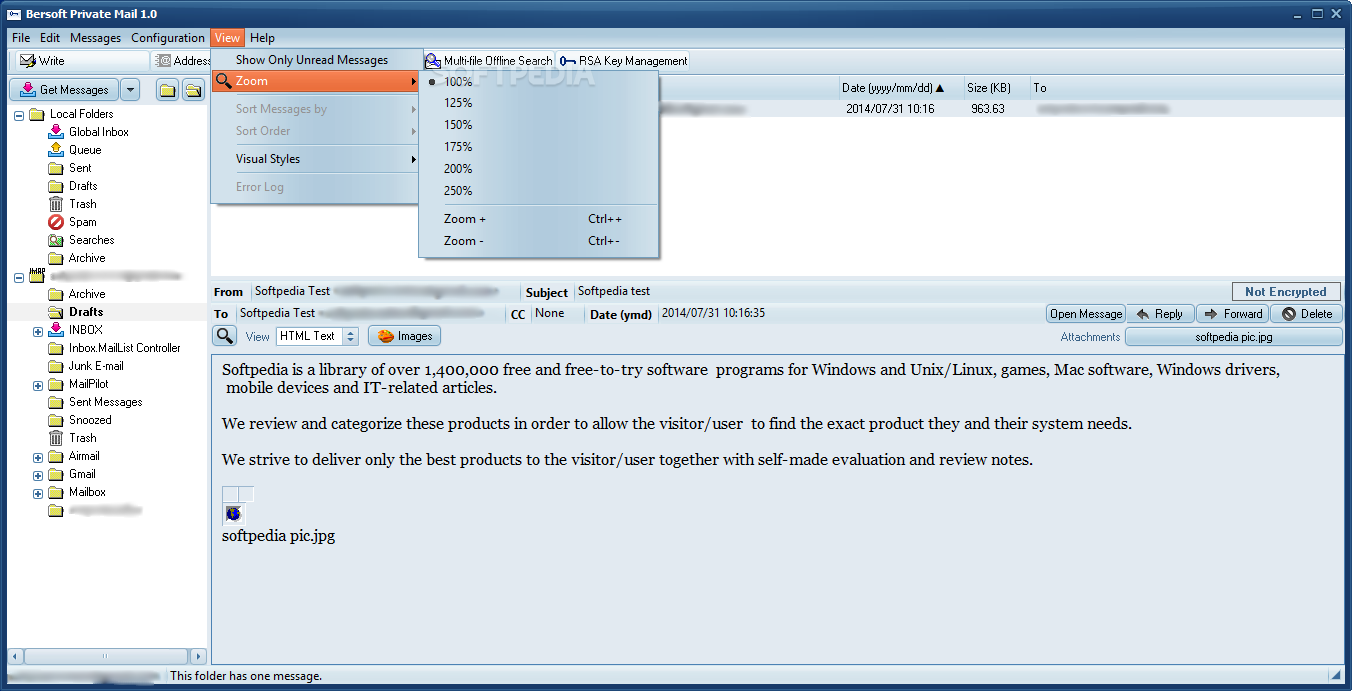Screen dimensions: 1352x691
Task: Open Junk E-mail folder
Action: (96, 366)
